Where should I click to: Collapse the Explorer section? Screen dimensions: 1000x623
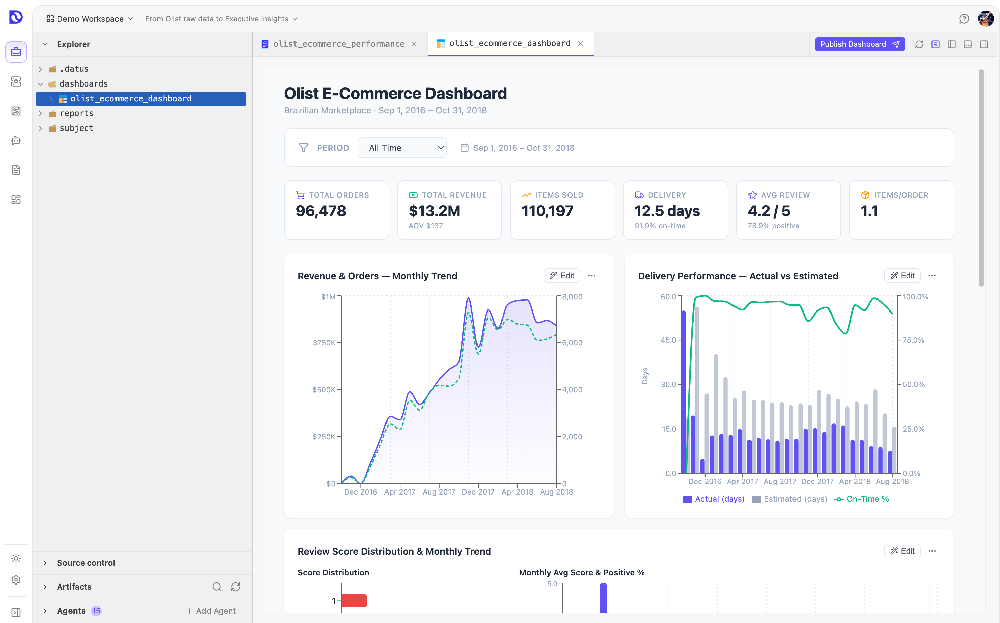tap(45, 44)
